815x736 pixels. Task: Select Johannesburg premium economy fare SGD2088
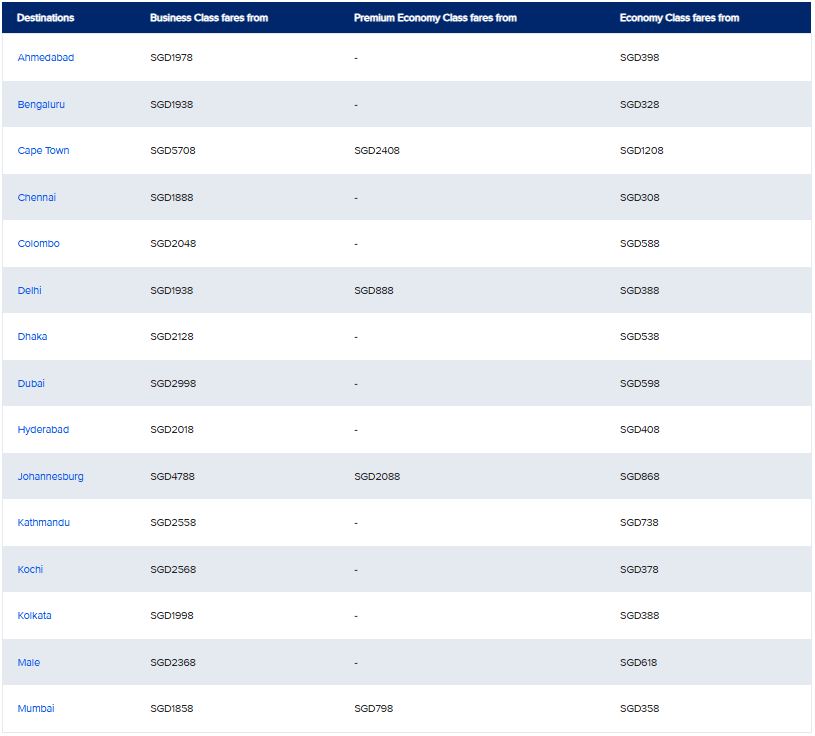pyautogui.click(x=377, y=477)
